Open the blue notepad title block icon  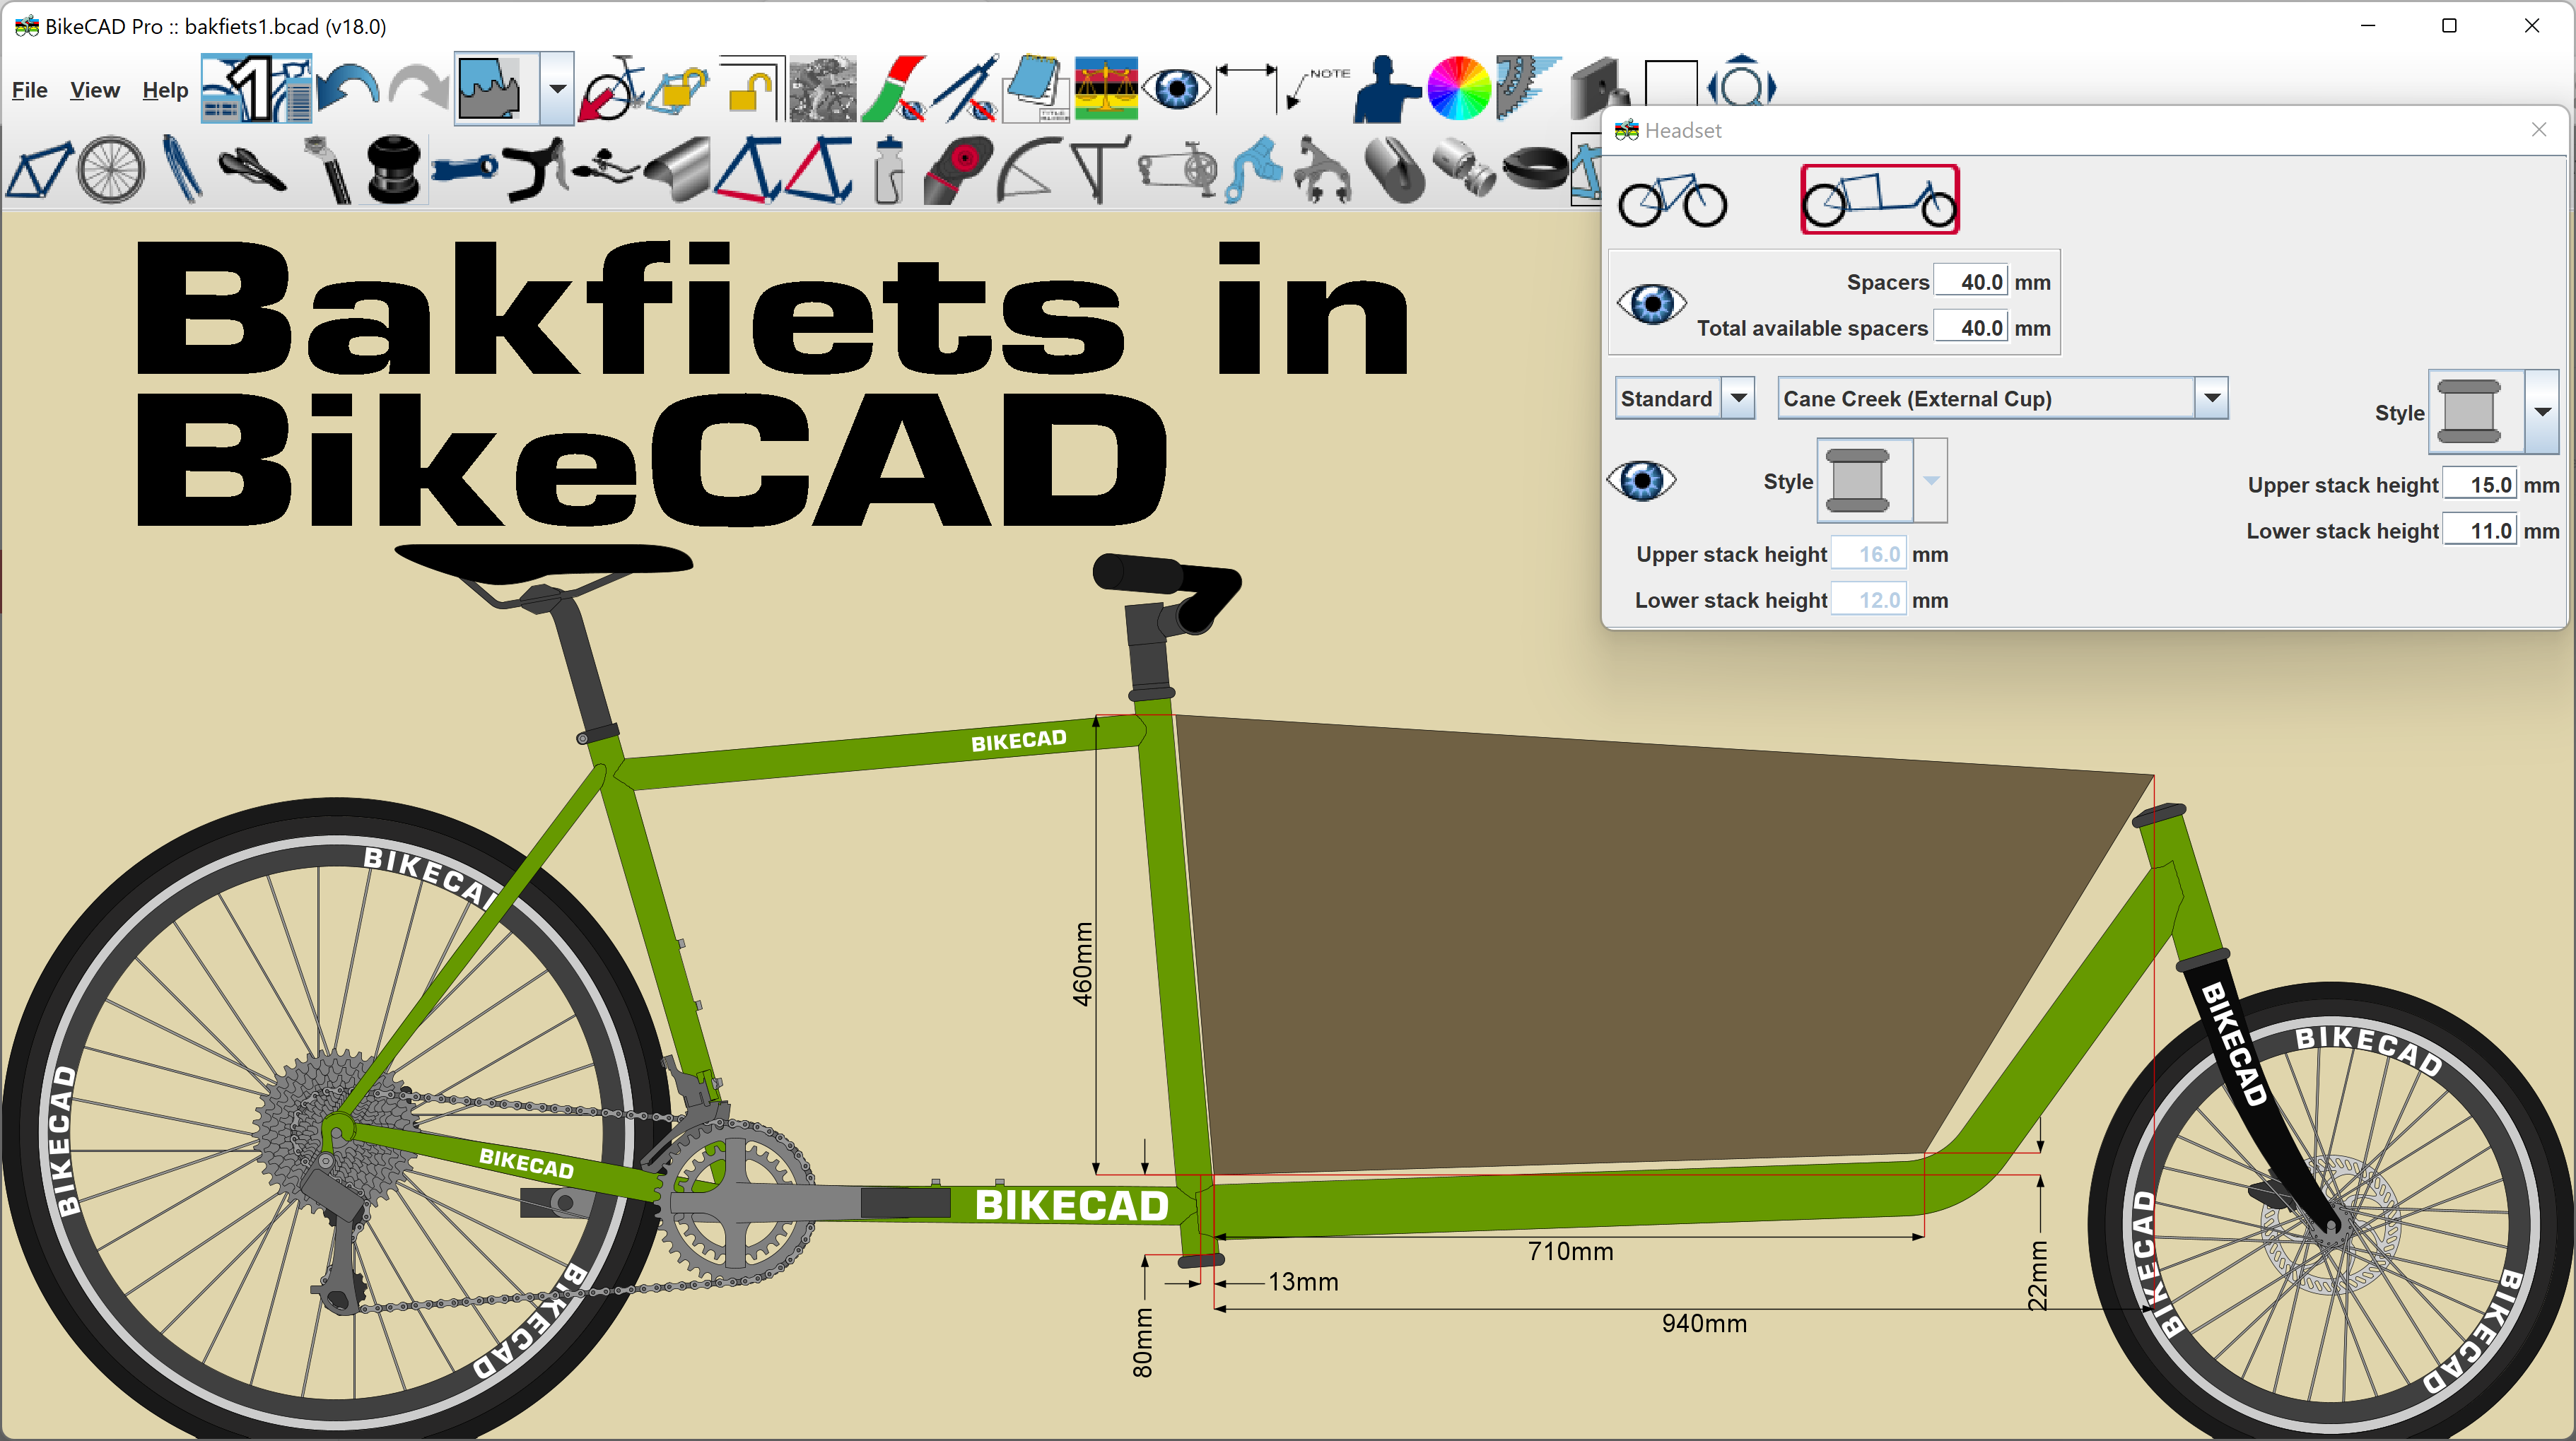tap(1035, 88)
